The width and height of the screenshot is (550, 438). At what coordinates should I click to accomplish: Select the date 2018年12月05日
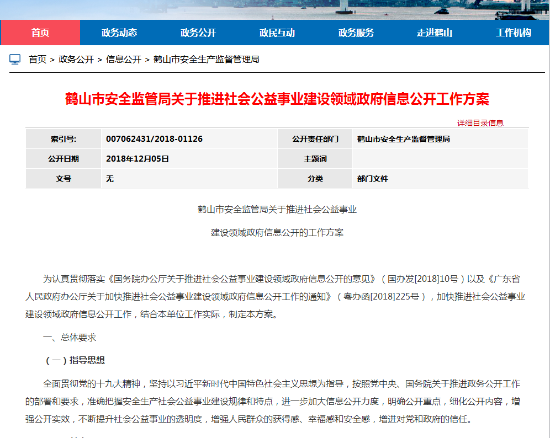[138, 159]
